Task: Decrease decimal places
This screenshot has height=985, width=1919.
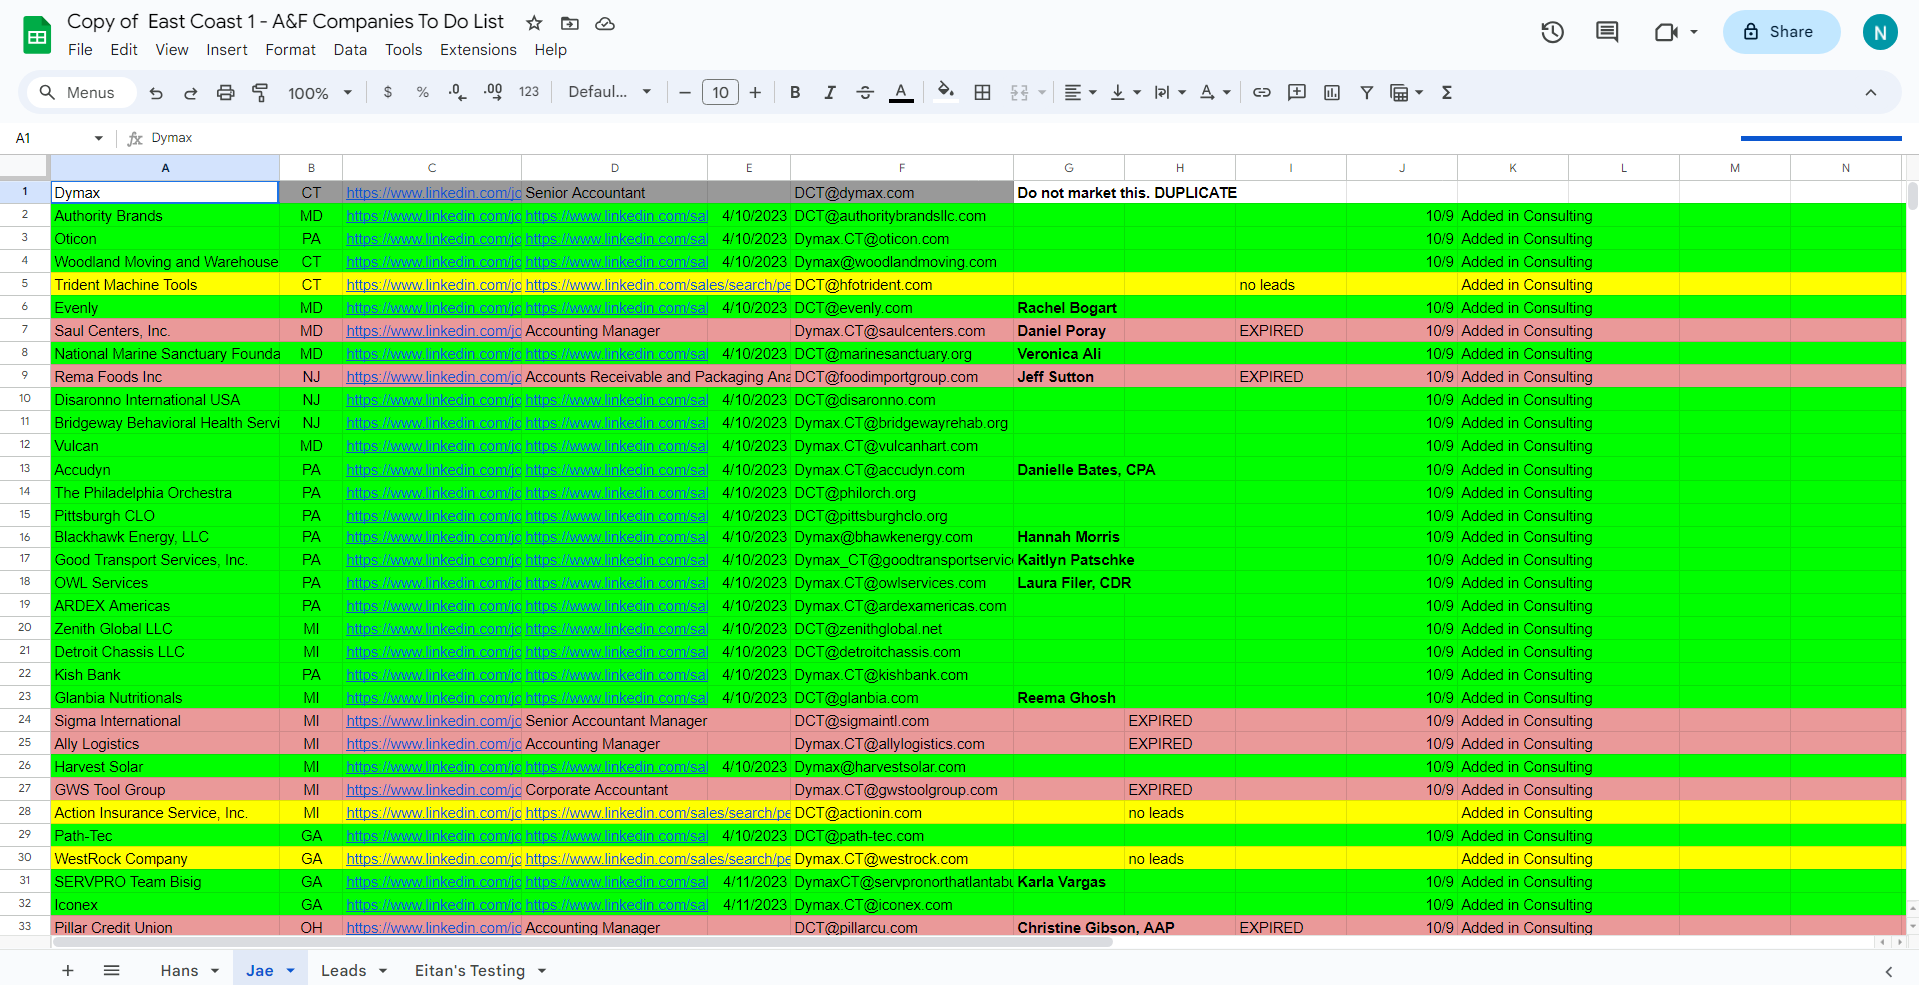Action: coord(458,93)
